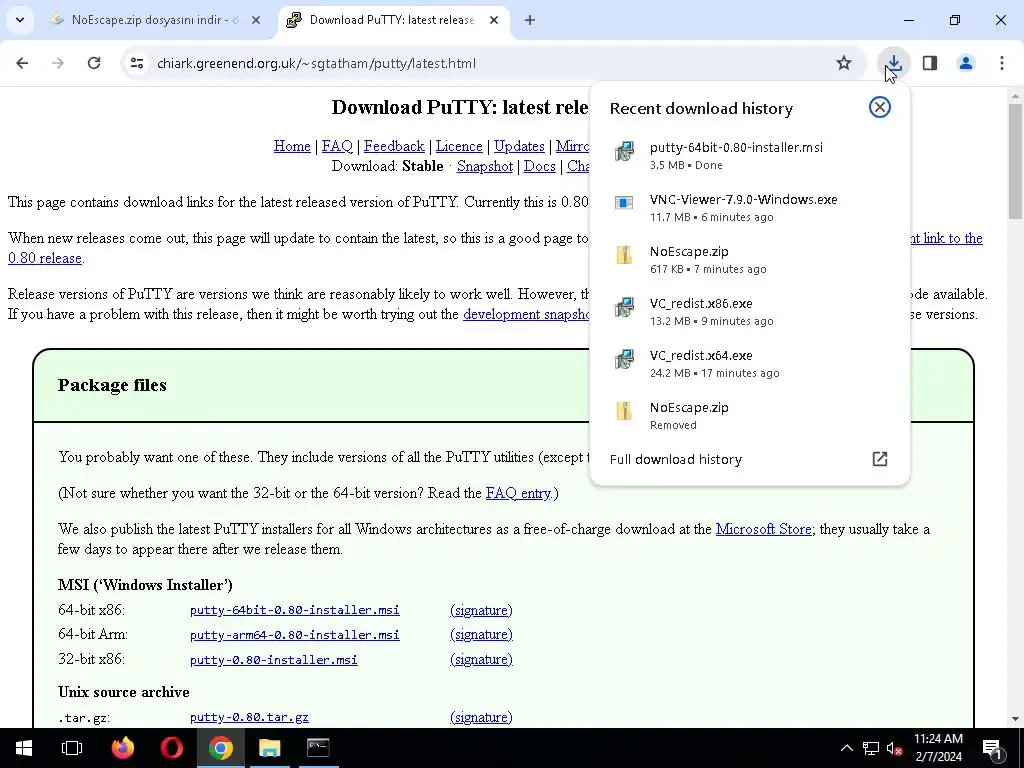
Task: Open the side panel icon
Action: click(930, 63)
